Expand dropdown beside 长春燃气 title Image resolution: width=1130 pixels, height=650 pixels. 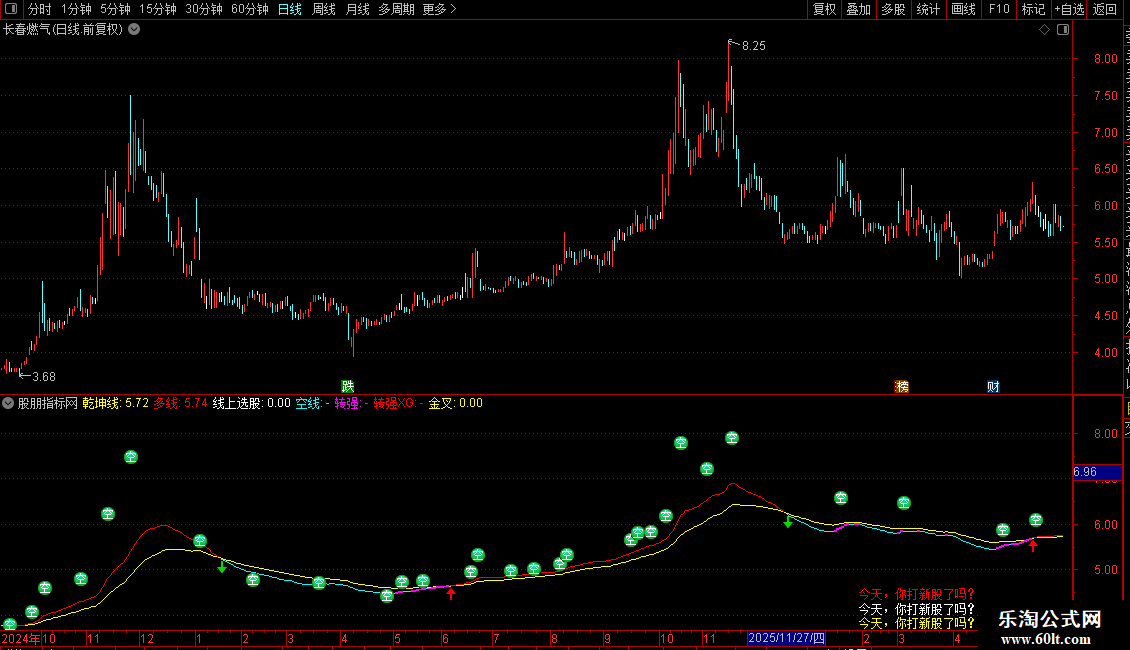(x=134, y=30)
